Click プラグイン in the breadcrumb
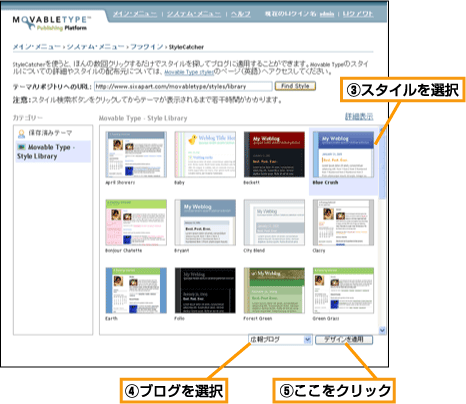 point(146,47)
